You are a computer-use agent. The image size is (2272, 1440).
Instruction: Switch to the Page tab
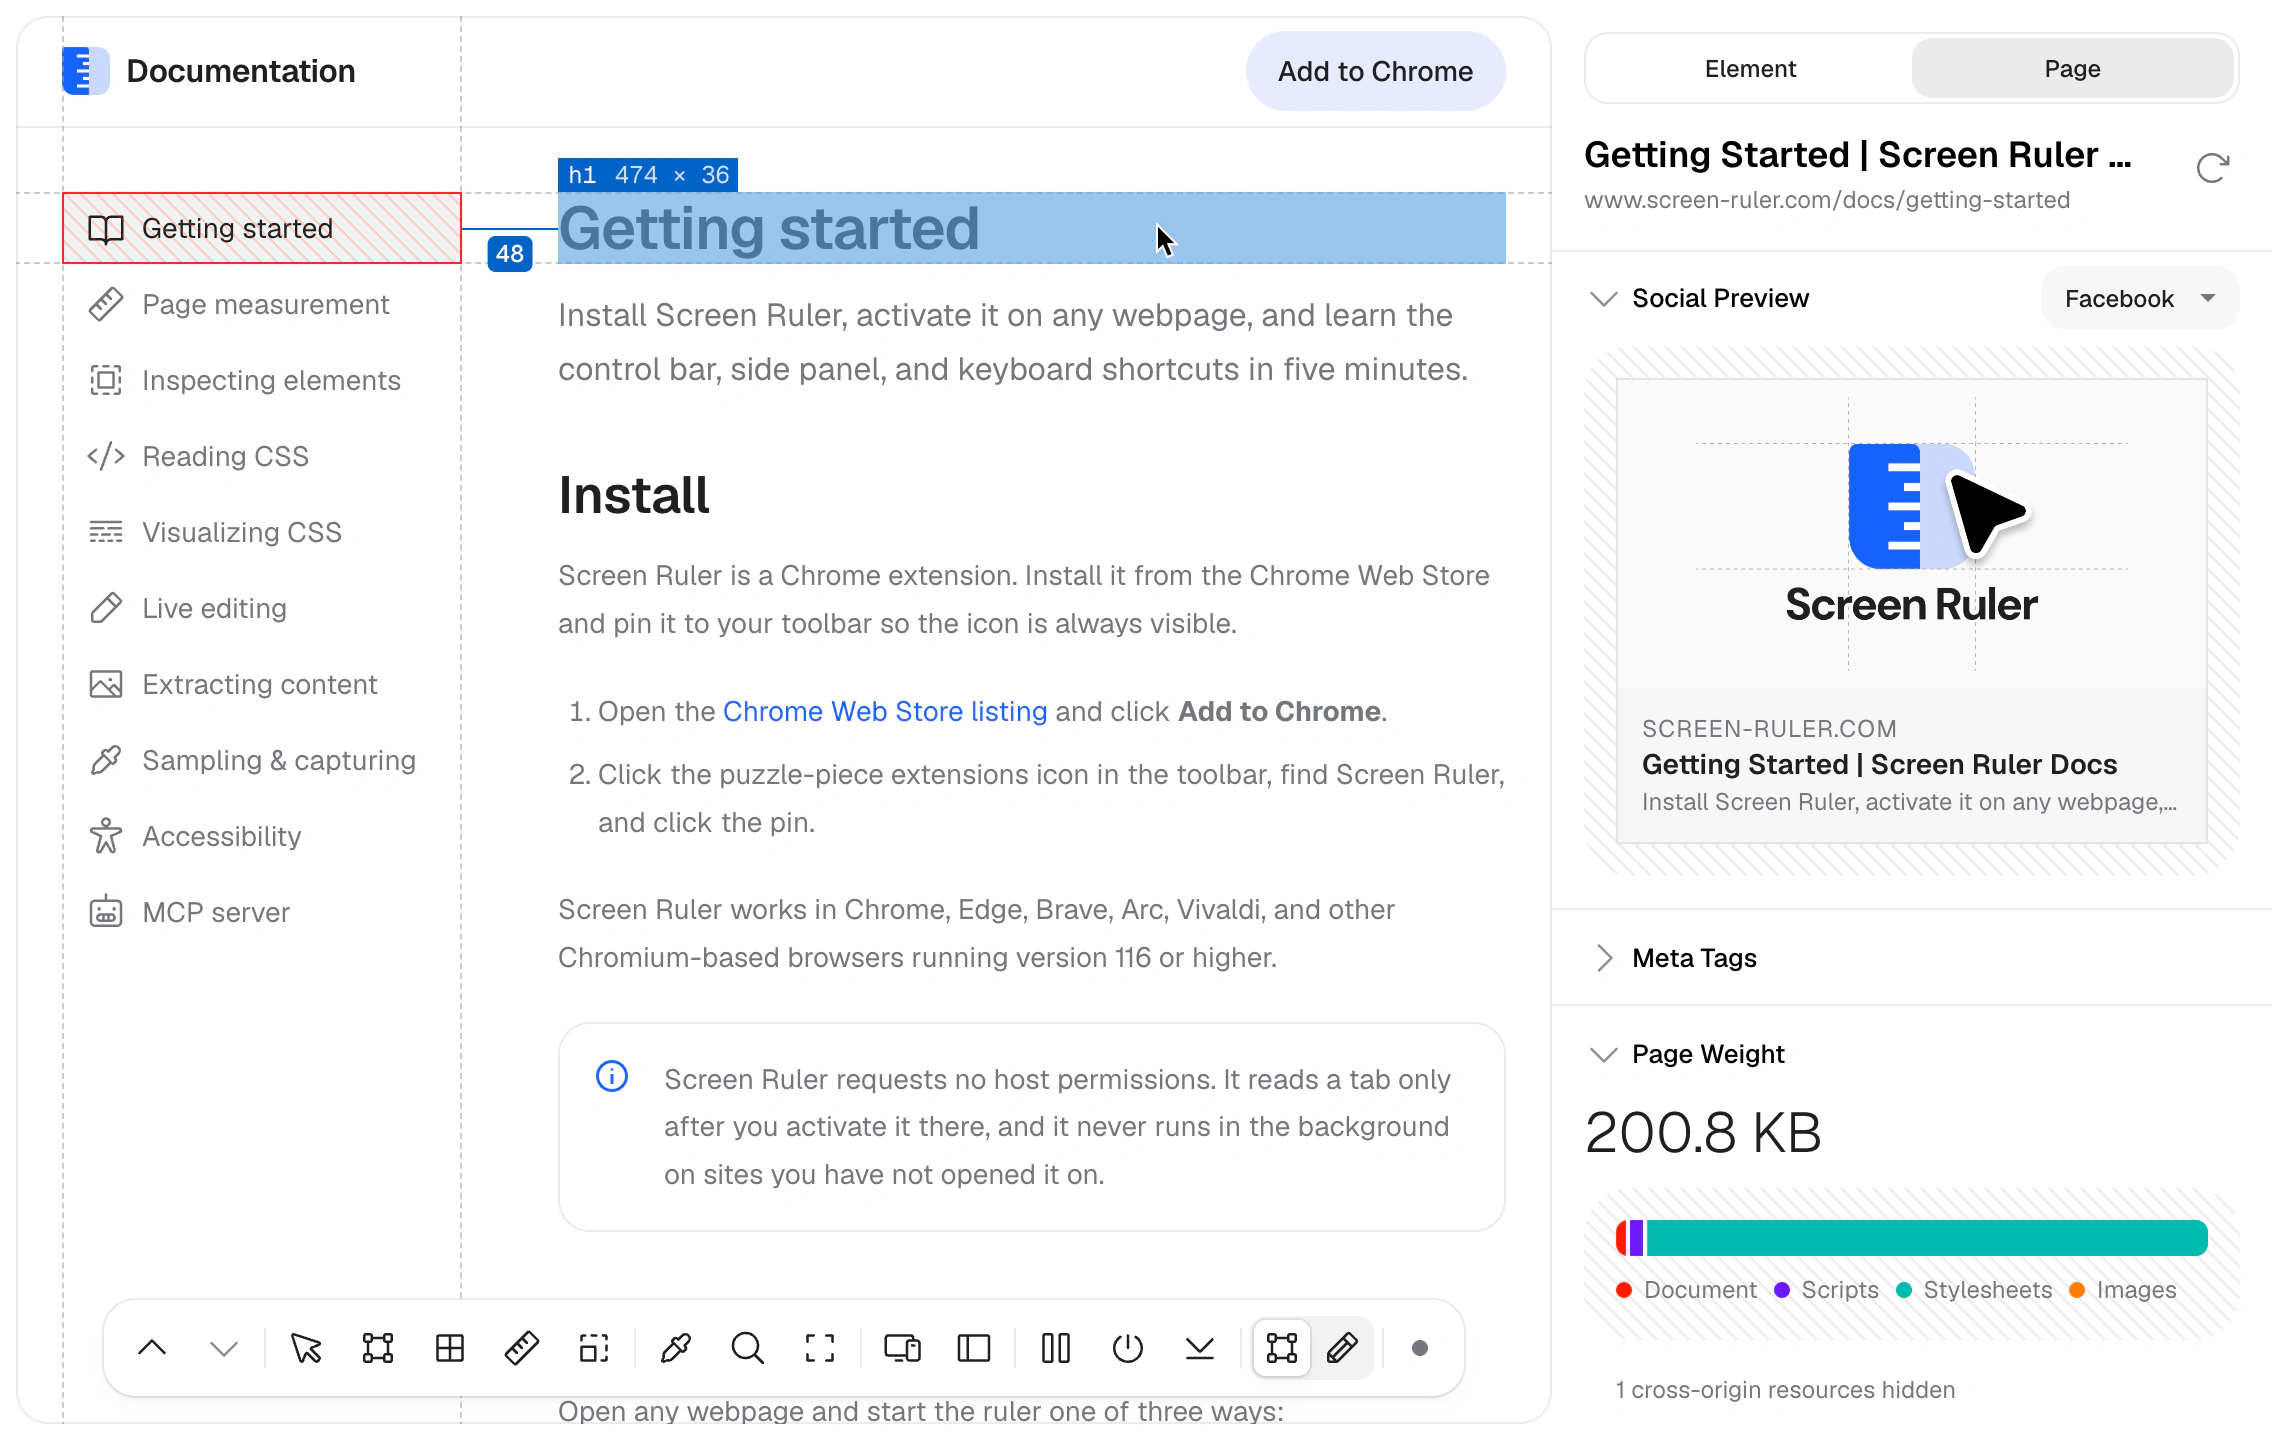coord(2072,69)
